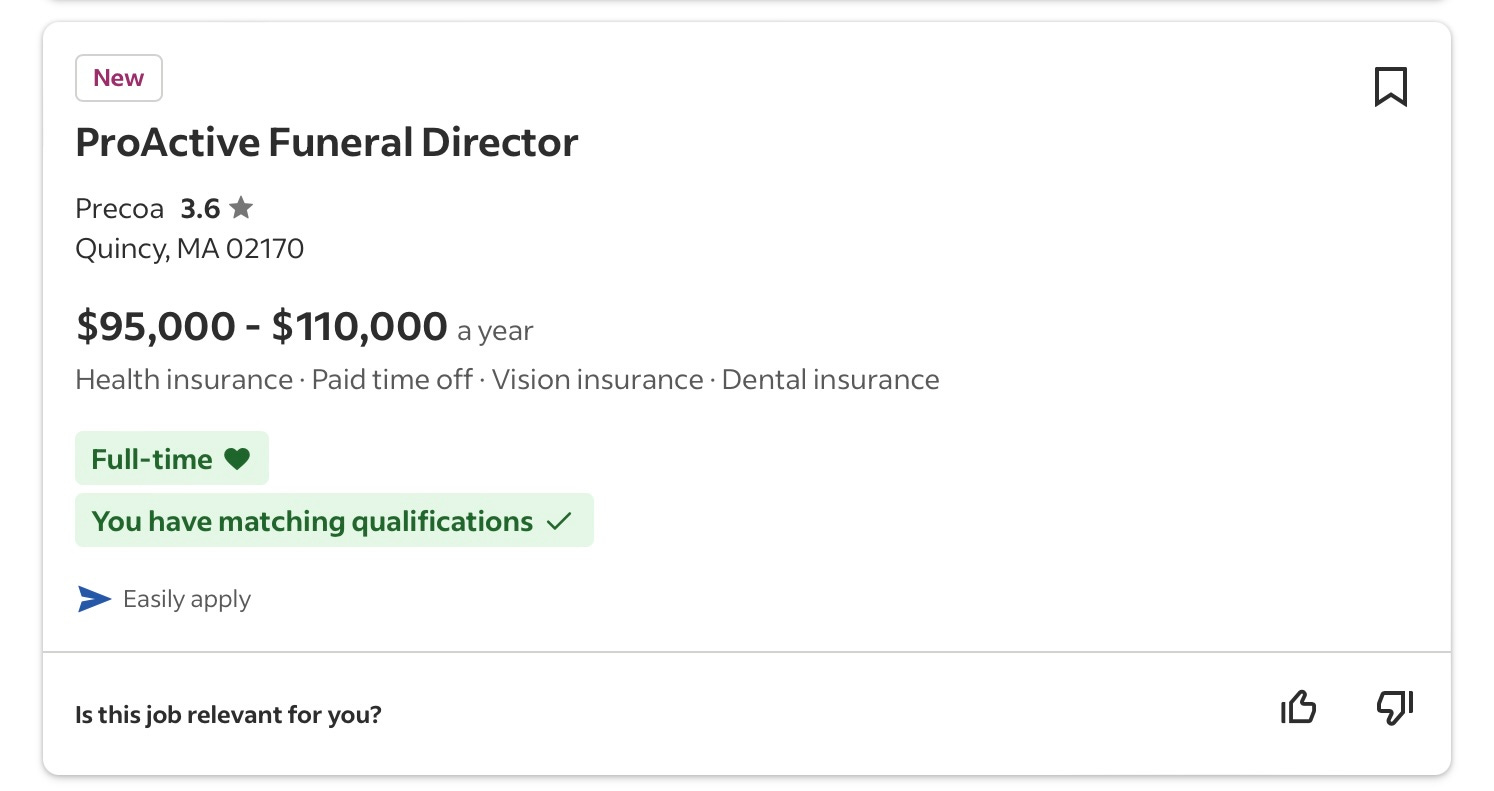Open the ProActive Funeral Director job title
The height and width of the screenshot is (791, 1494).
[x=327, y=142]
